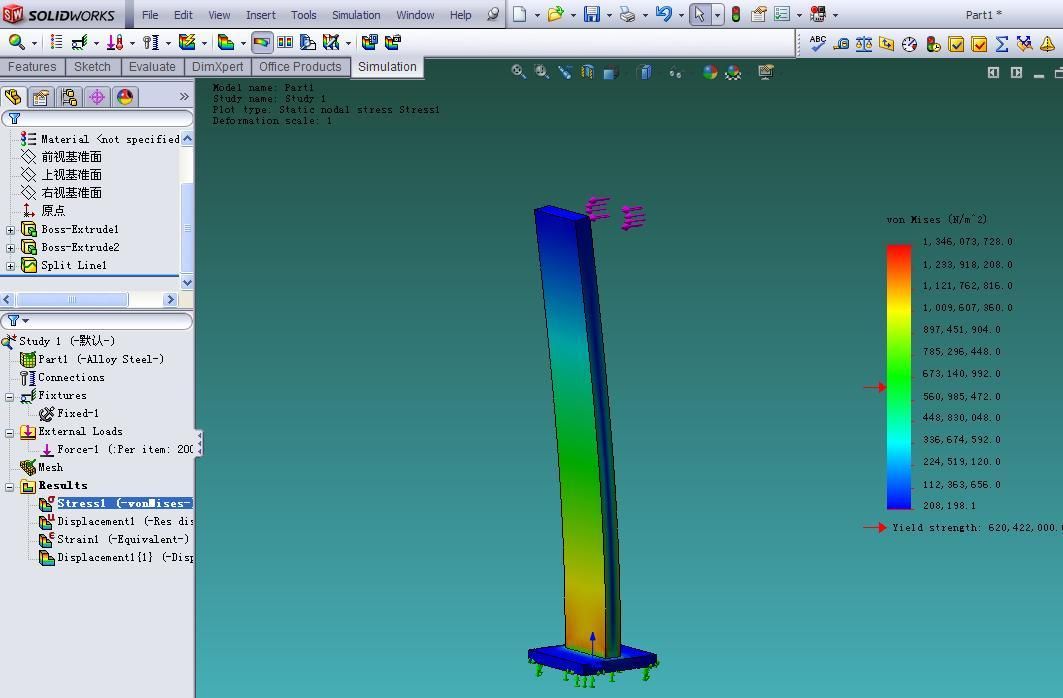This screenshot has width=1063, height=698.
Task: Click the Equations sigma icon
Action: coord(1001,43)
